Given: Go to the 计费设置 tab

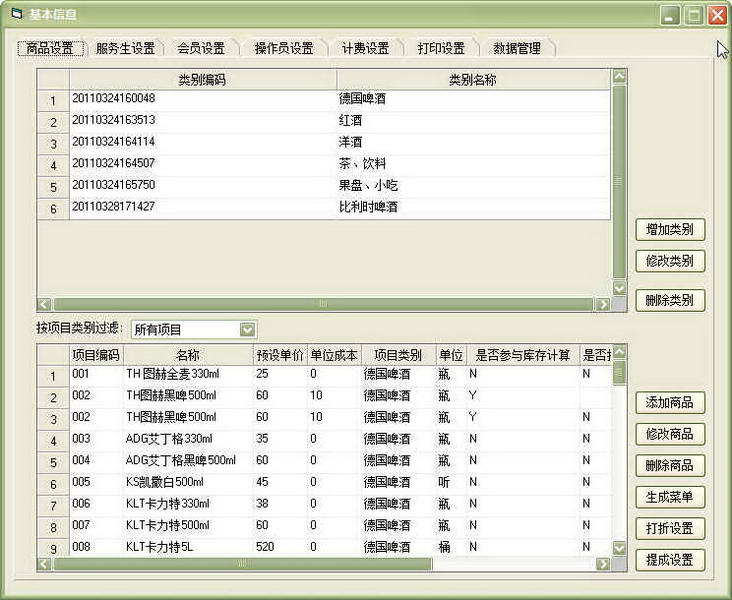Looking at the screenshot, I should pos(365,48).
